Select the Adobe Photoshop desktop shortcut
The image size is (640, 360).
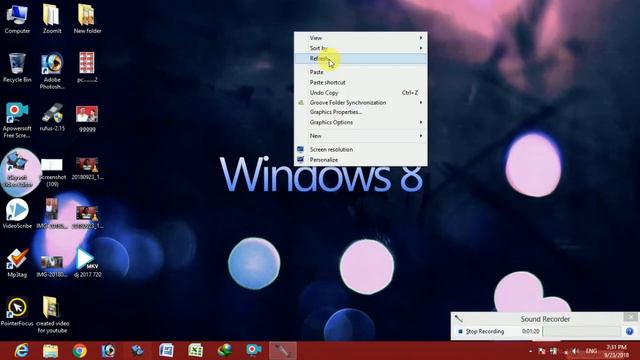[52, 71]
